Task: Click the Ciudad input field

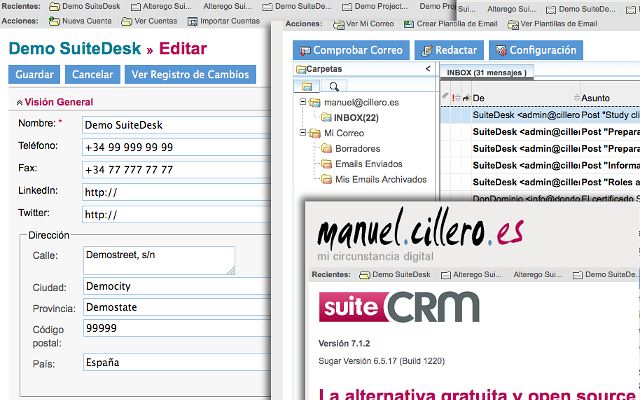Action: 177,286
